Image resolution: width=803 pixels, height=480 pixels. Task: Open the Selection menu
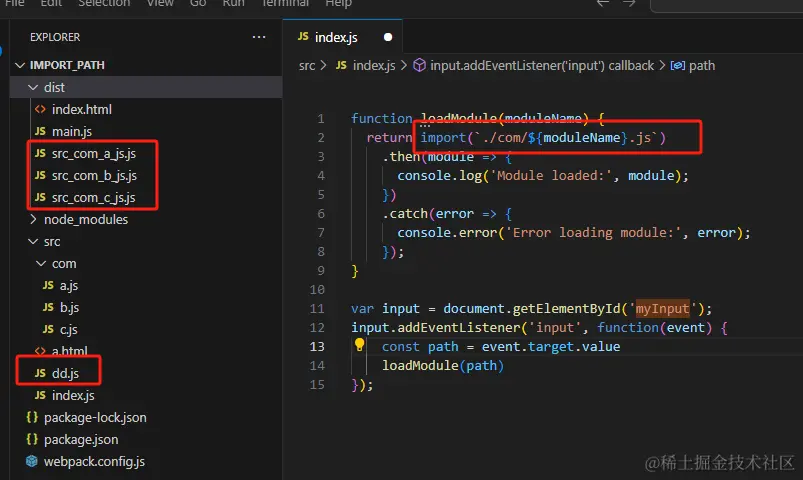click(104, 3)
